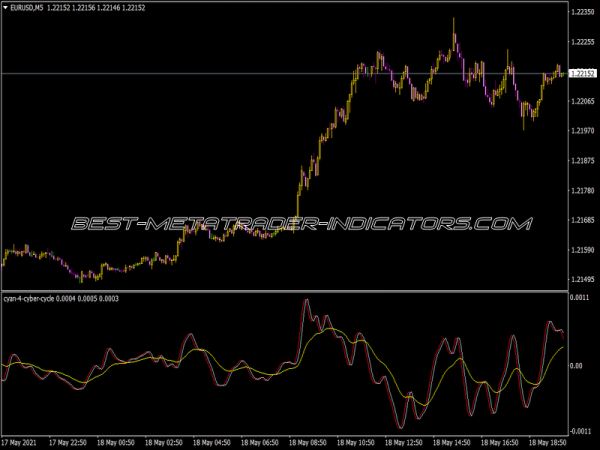The height and width of the screenshot is (450, 600).
Task: Click the tallest peak in the indicator window
Action: click(305, 302)
